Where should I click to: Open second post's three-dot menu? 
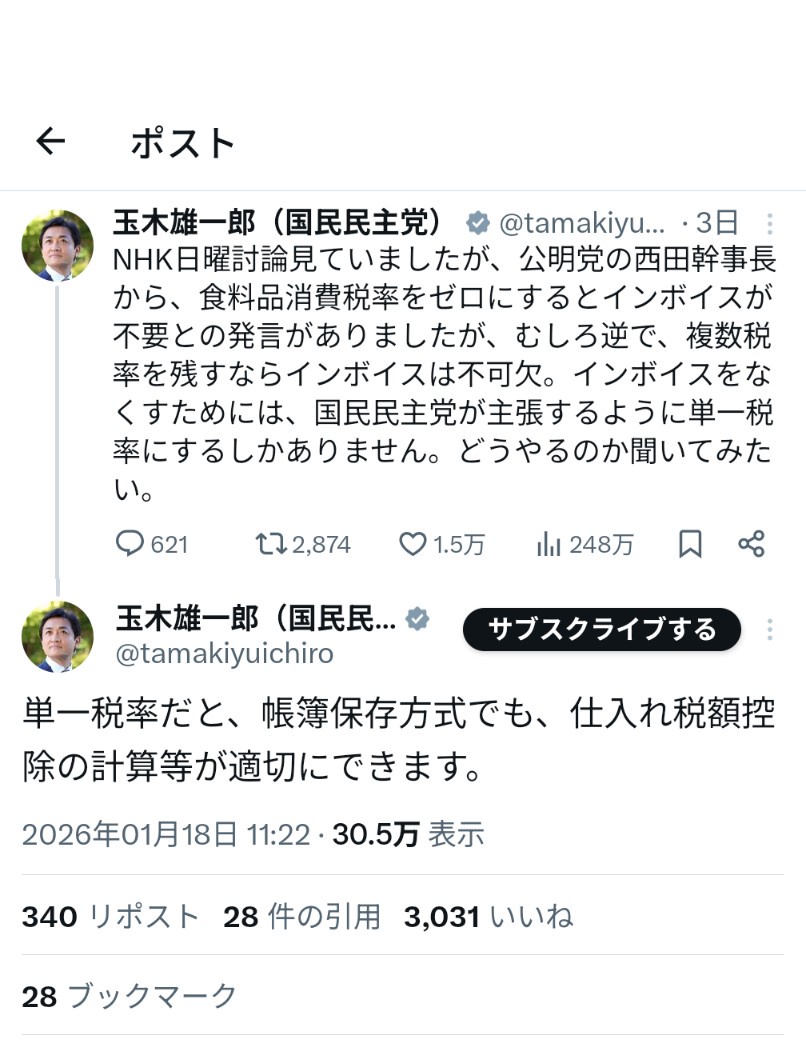tap(769, 630)
